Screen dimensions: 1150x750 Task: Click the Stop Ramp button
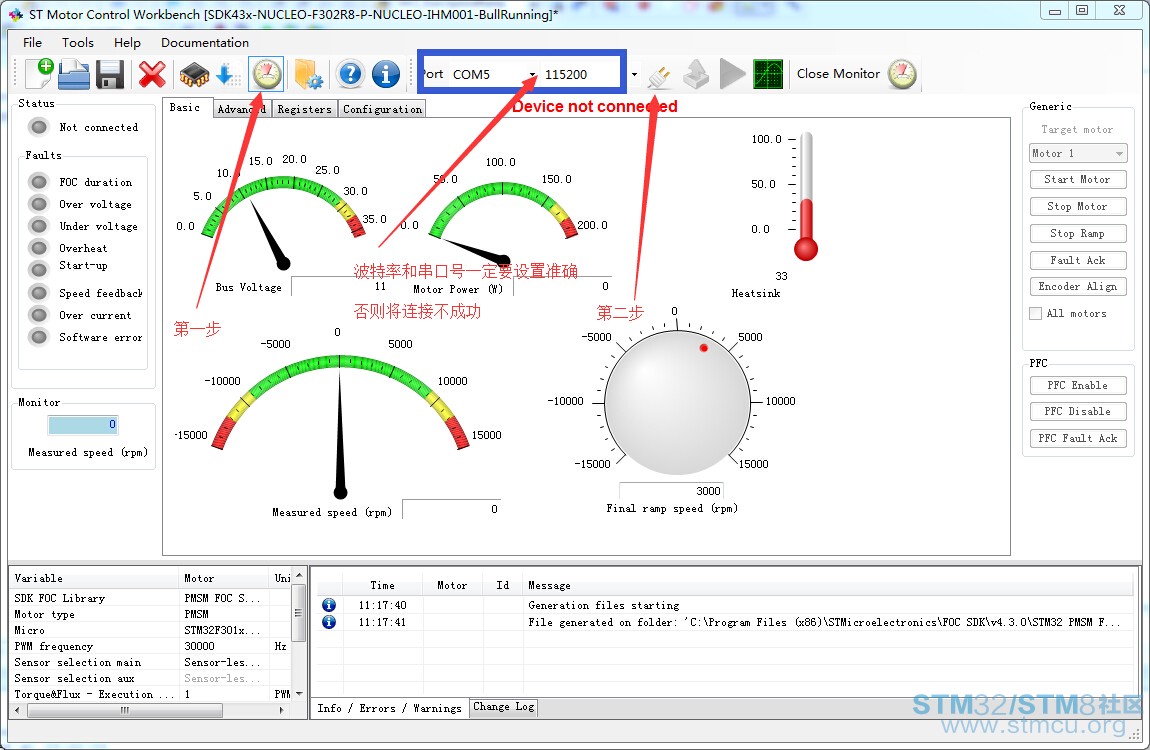(1077, 233)
